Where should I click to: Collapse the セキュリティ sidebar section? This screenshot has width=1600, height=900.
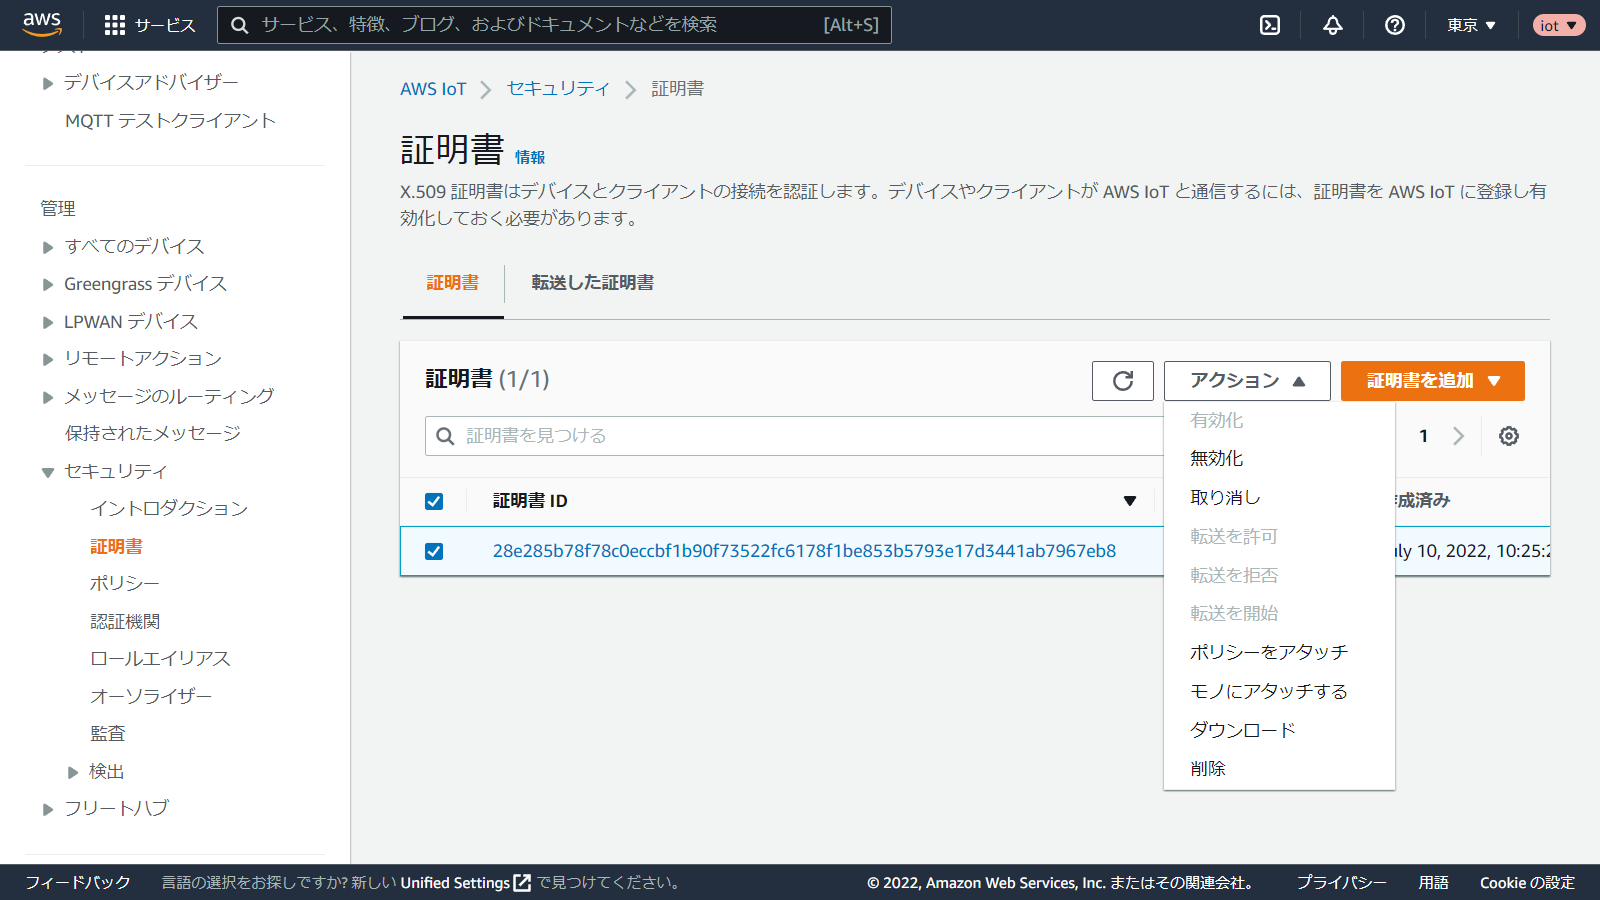pos(48,472)
